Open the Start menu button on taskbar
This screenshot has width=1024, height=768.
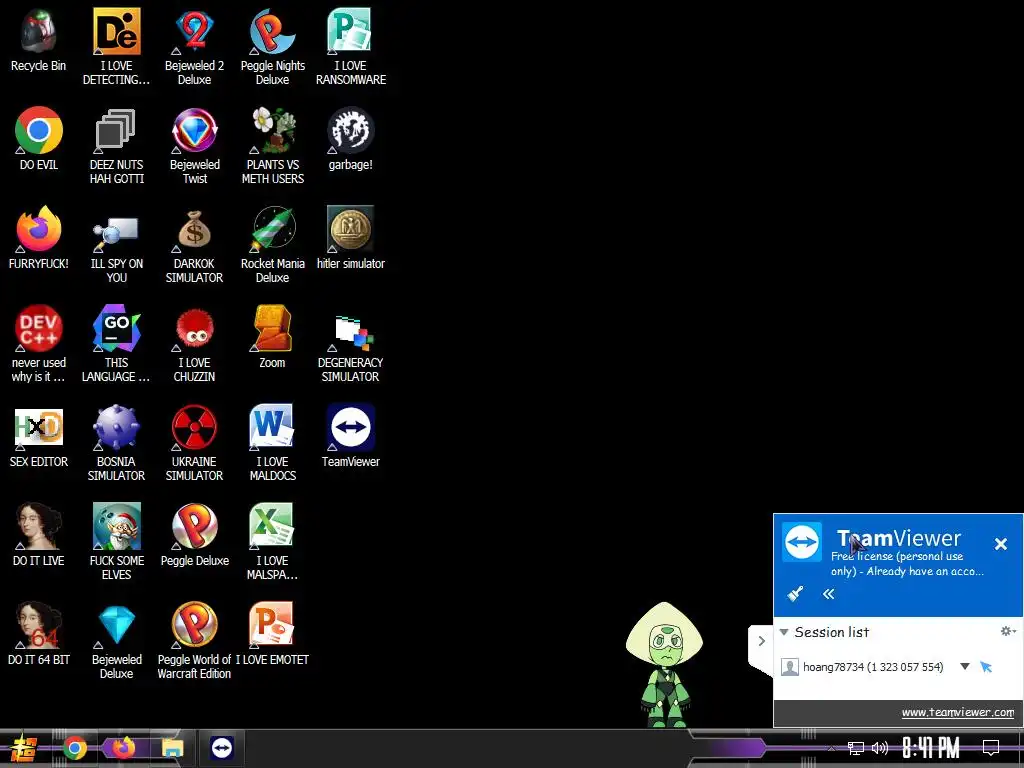click(24, 748)
